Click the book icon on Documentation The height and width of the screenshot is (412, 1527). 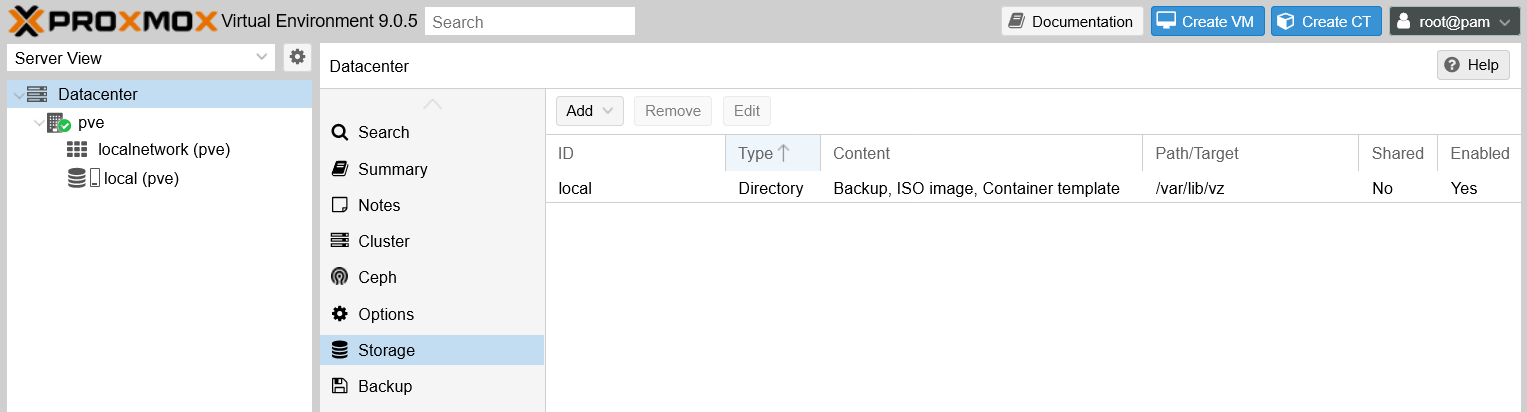[1017, 21]
